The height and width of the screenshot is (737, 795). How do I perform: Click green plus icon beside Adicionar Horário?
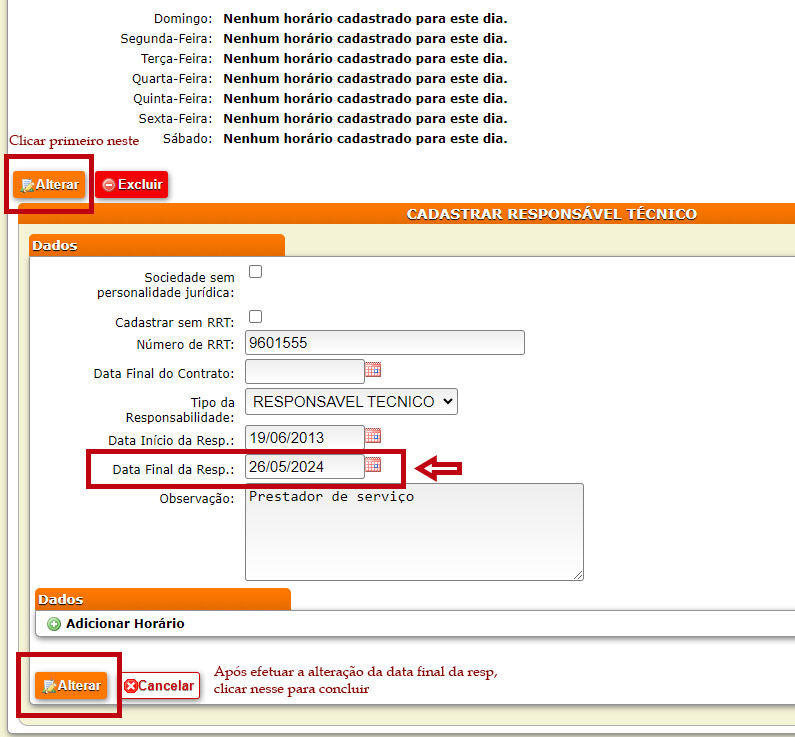[x=54, y=624]
